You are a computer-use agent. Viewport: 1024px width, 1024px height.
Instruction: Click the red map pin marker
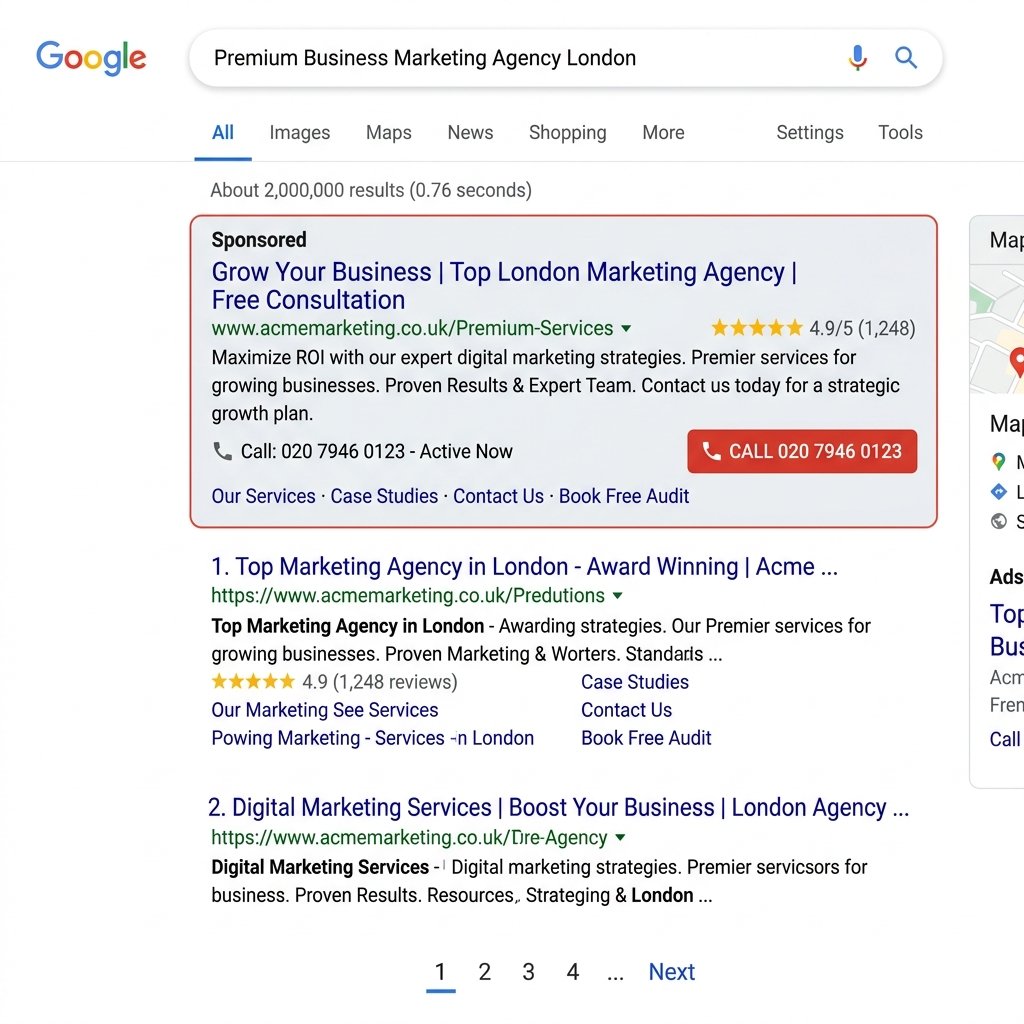(1017, 362)
